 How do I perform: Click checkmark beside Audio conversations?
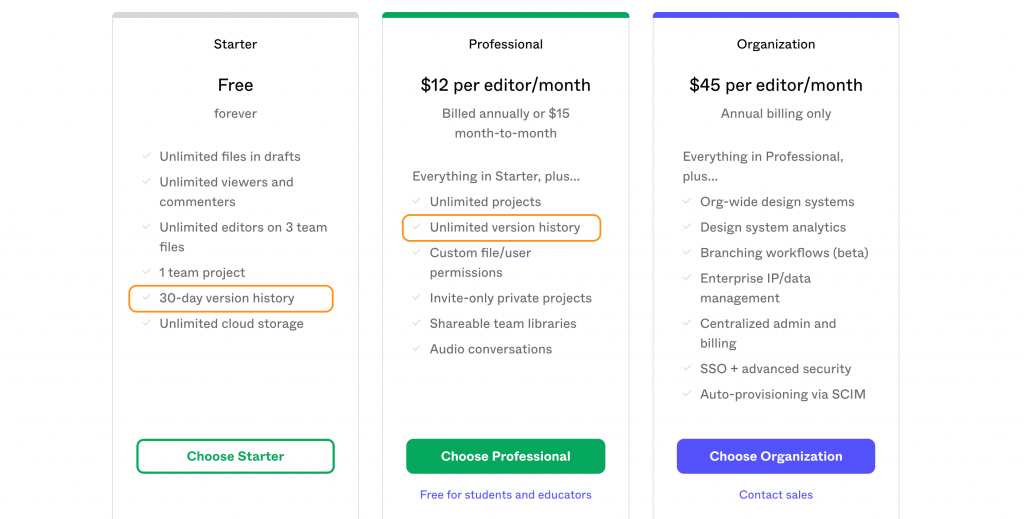pyautogui.click(x=417, y=349)
